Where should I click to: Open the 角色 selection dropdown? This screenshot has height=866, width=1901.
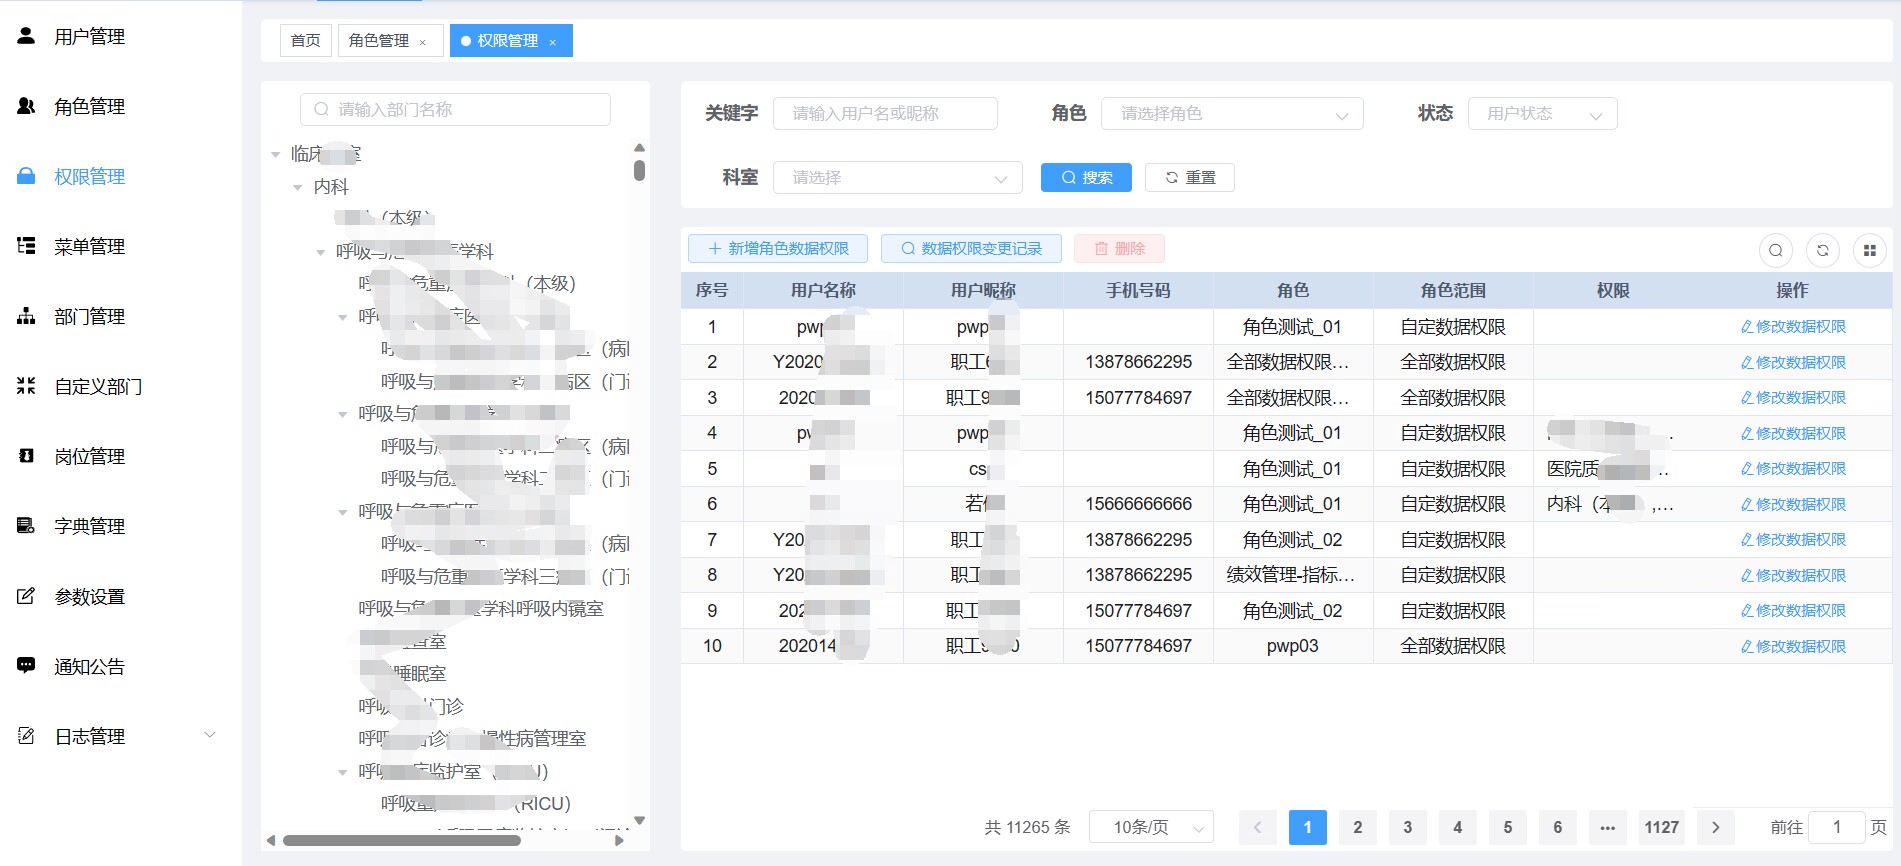1232,114
